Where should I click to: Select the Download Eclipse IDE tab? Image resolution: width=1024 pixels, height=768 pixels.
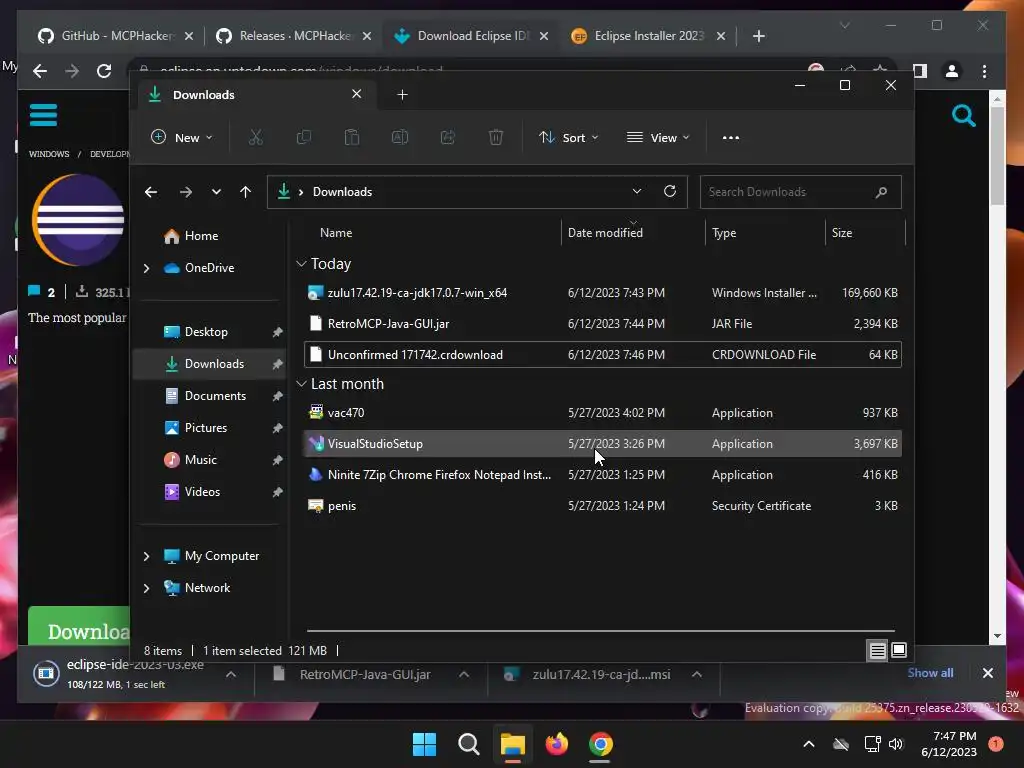click(470, 36)
